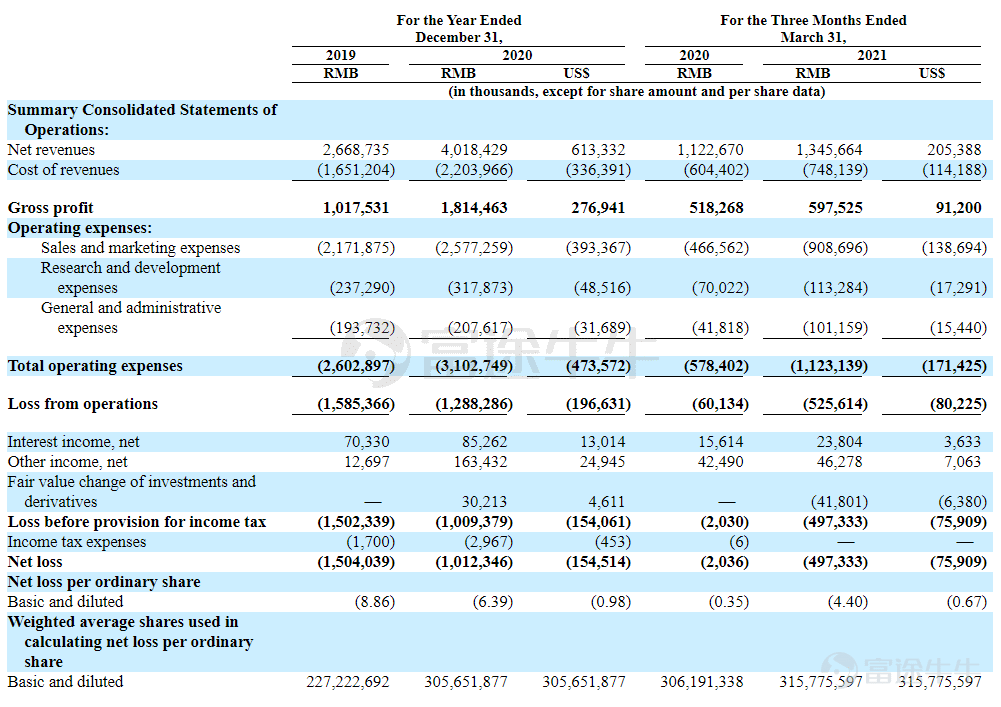Click other income value 163,432
The height and width of the screenshot is (707, 1001).
(480, 462)
